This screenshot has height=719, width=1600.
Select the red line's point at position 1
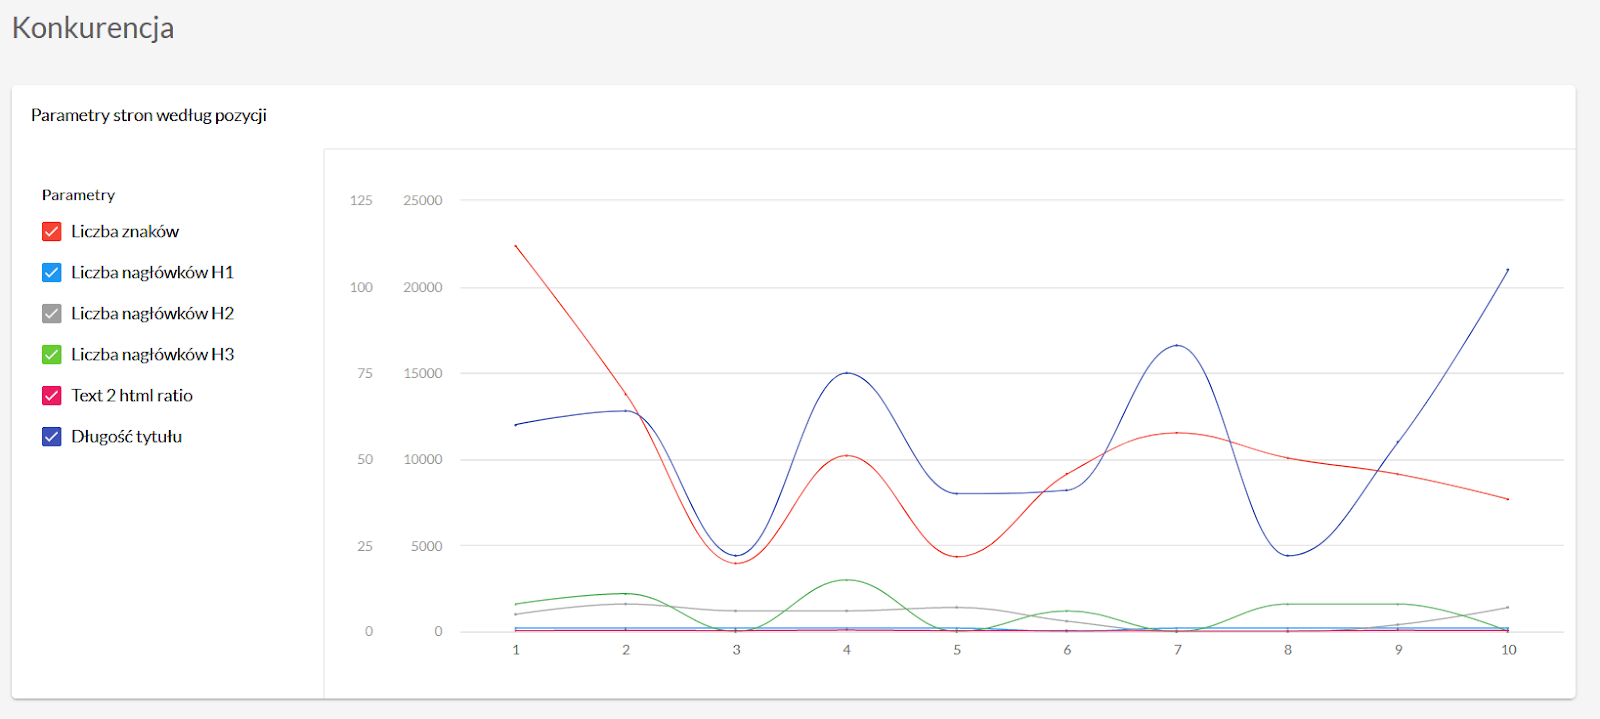click(x=516, y=246)
